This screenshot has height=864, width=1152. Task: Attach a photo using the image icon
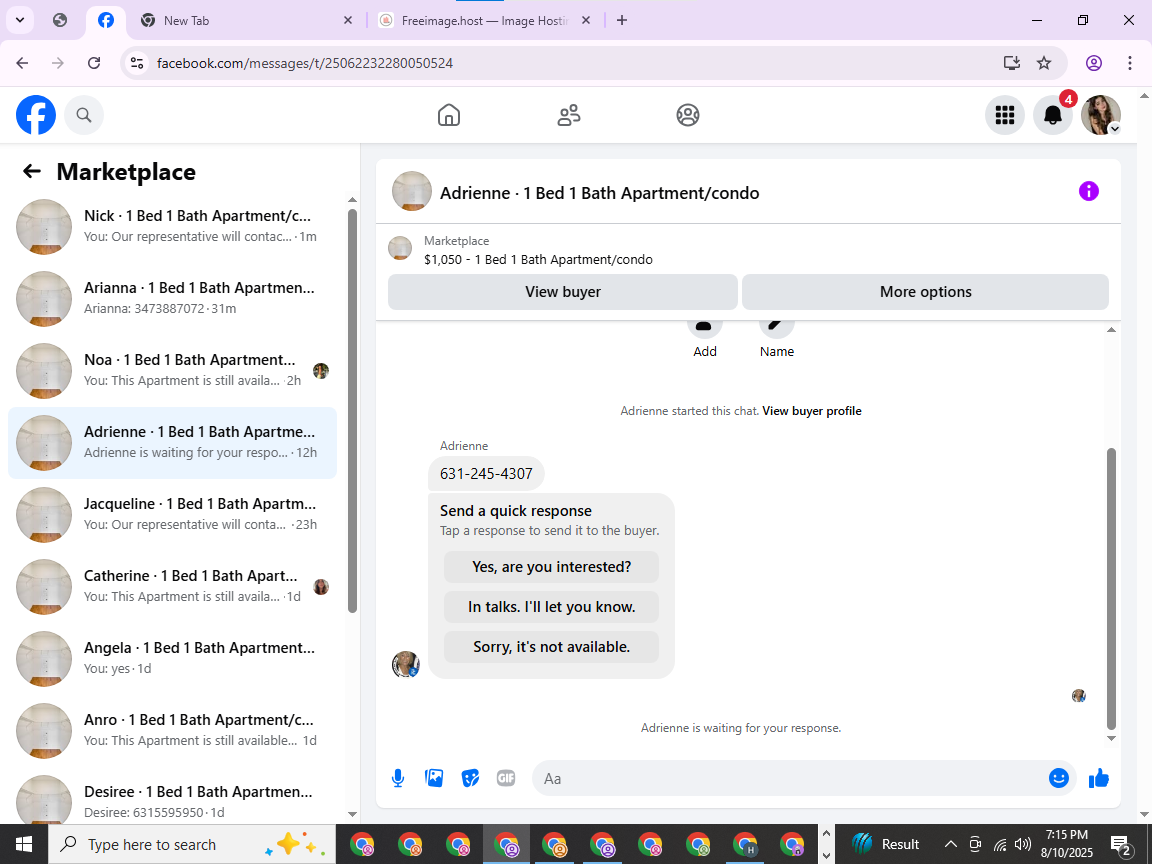coord(434,778)
